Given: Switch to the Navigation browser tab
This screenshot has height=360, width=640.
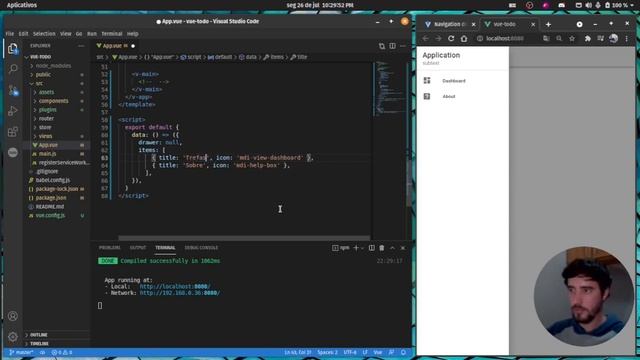Looking at the screenshot, I should click(x=449, y=24).
